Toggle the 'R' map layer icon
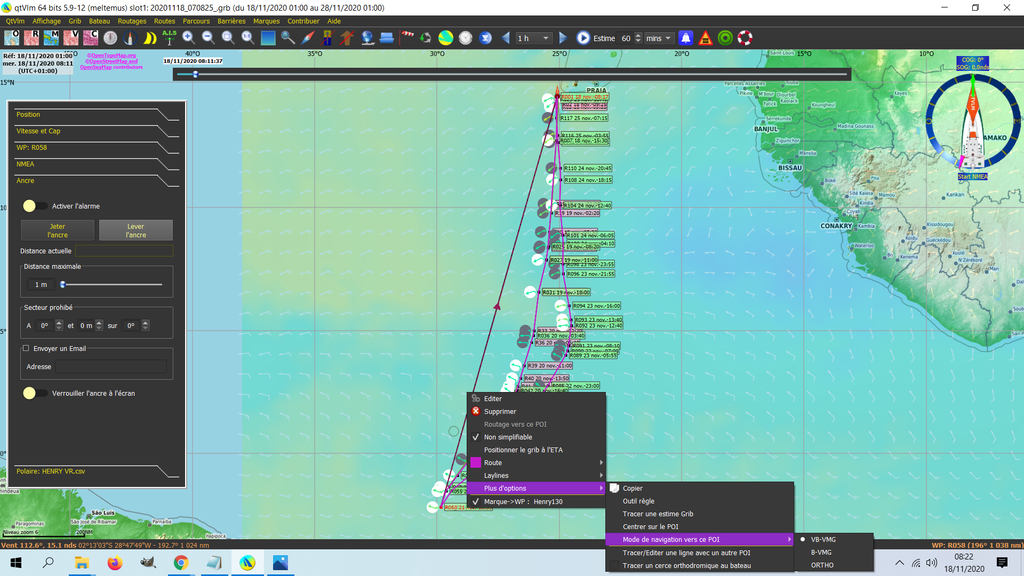The image size is (1024, 576). point(31,38)
